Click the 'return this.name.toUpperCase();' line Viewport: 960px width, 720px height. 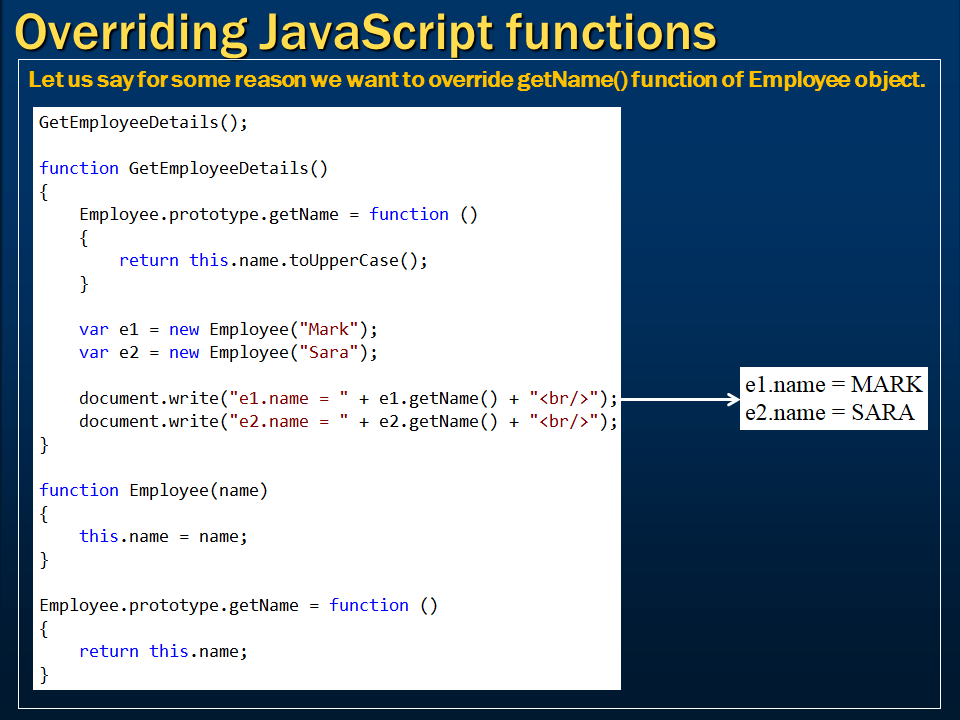point(273,260)
